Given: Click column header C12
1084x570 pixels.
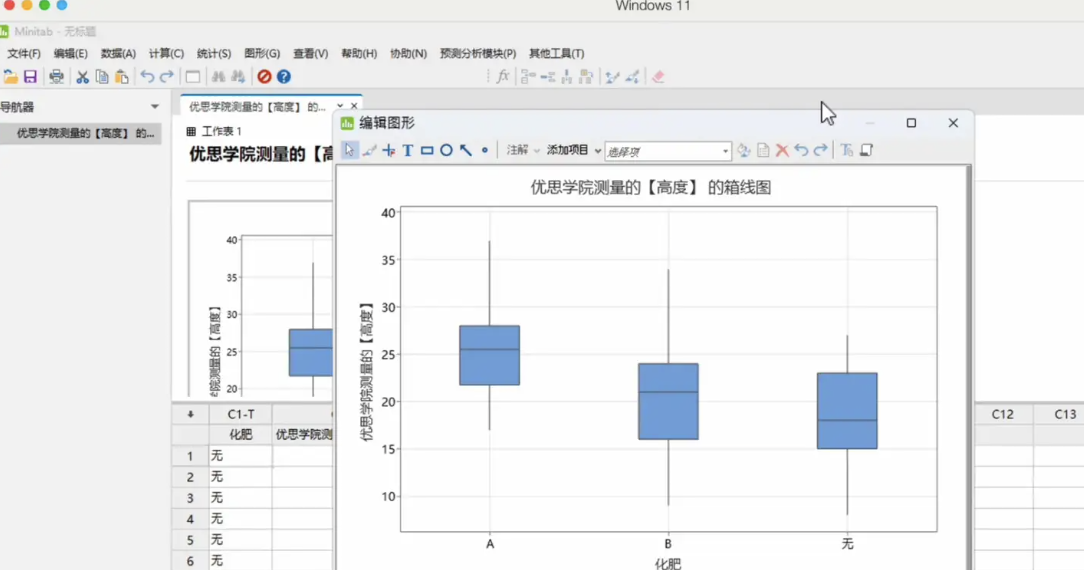Looking at the screenshot, I should (1002, 414).
